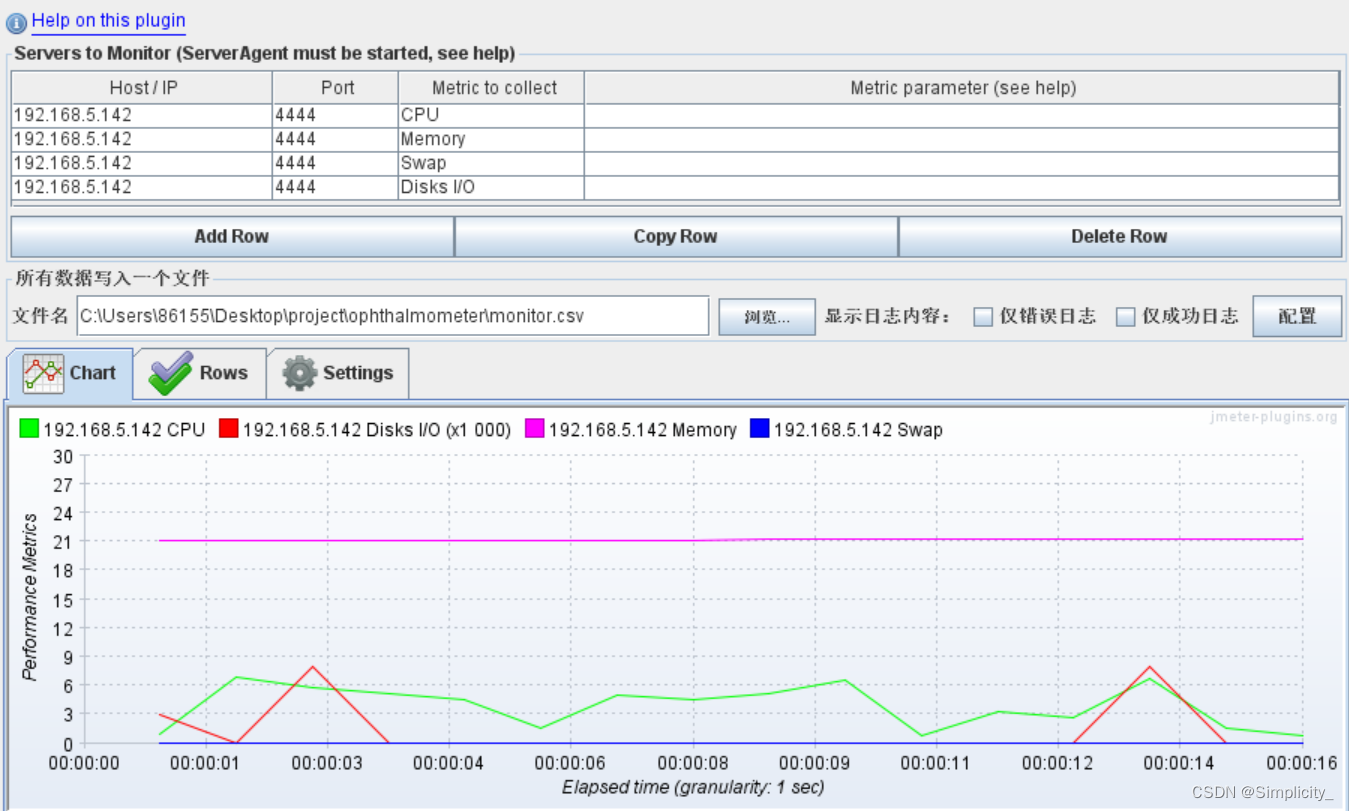This screenshot has height=811, width=1349.
Task: Click the 192.168.5.142 CPU legend label
Action: [x=124, y=430]
